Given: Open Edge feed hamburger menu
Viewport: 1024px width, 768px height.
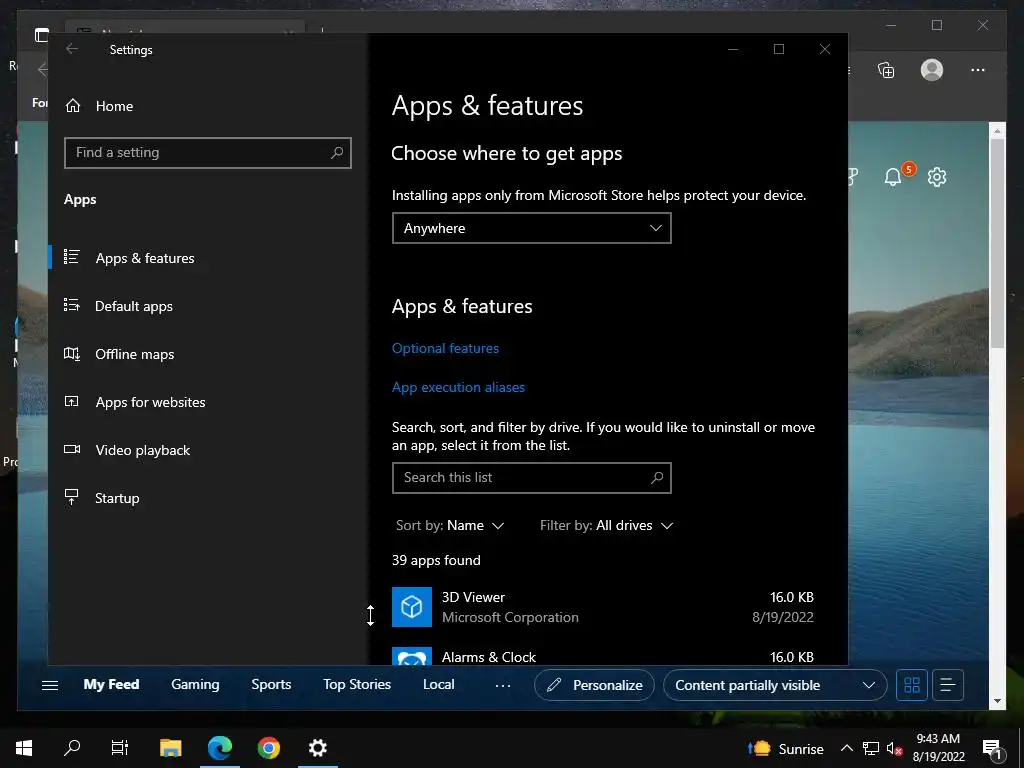Looking at the screenshot, I should tap(50, 685).
